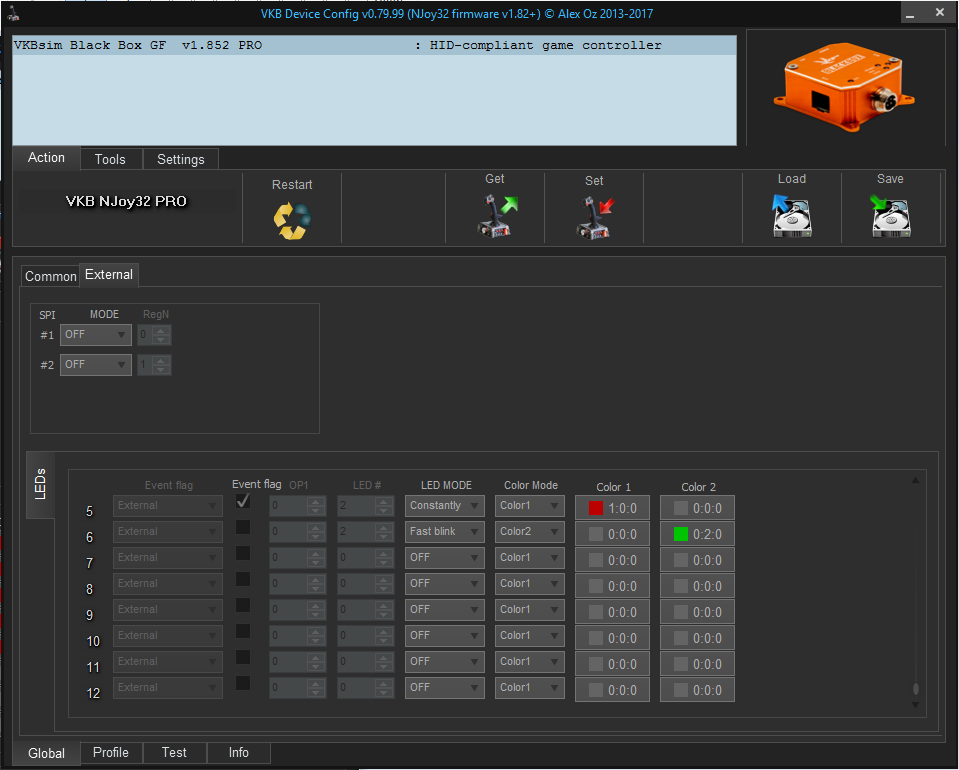Viewport: 959px width, 770px height.
Task: Tick the Event flag checkbox for row 7
Action: point(243,553)
